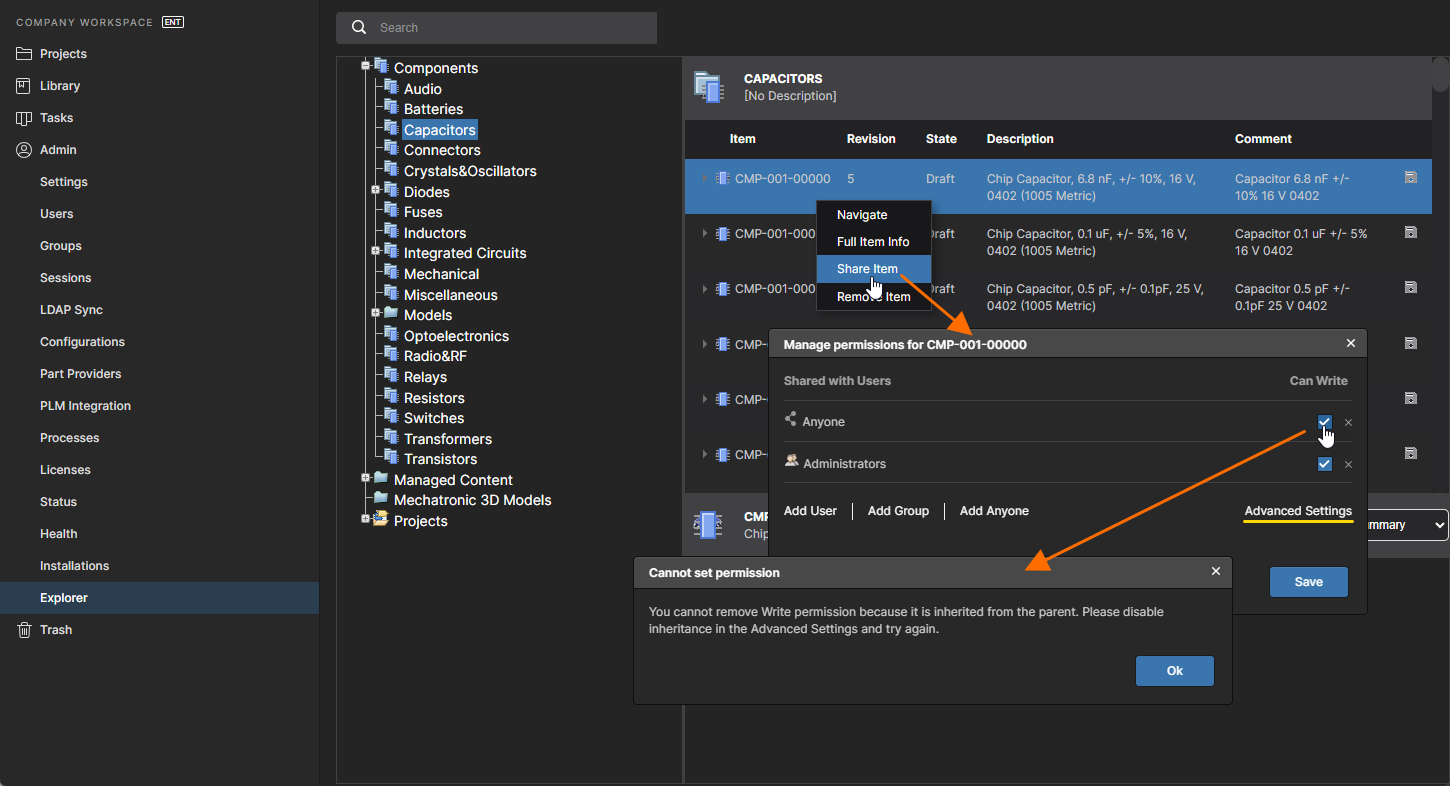Click the Projects folder icon in sidebar

[24, 54]
